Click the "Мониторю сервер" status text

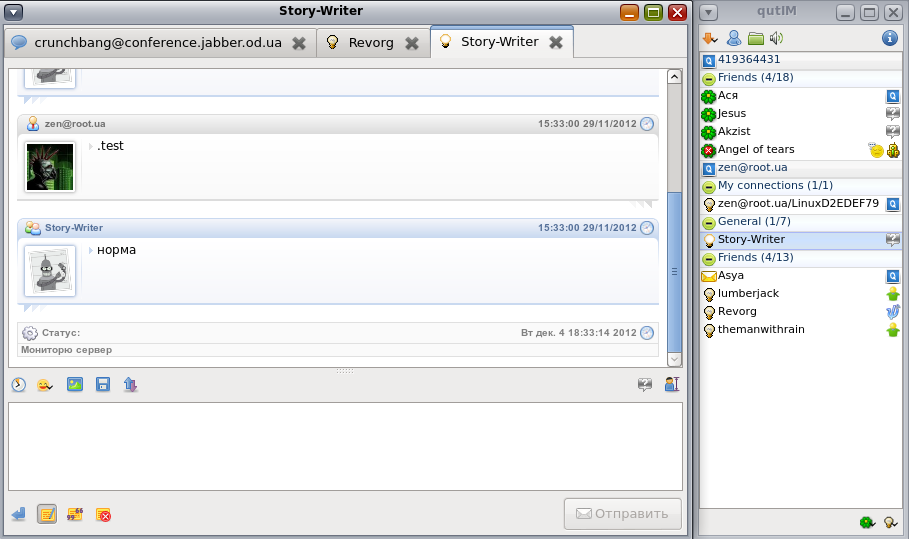pyautogui.click(x=67, y=350)
